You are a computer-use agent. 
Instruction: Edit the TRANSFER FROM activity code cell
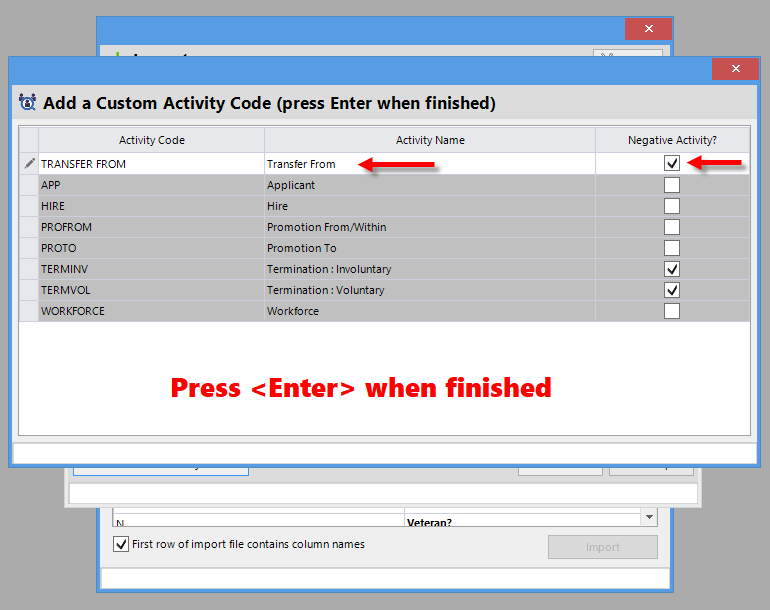click(151, 164)
